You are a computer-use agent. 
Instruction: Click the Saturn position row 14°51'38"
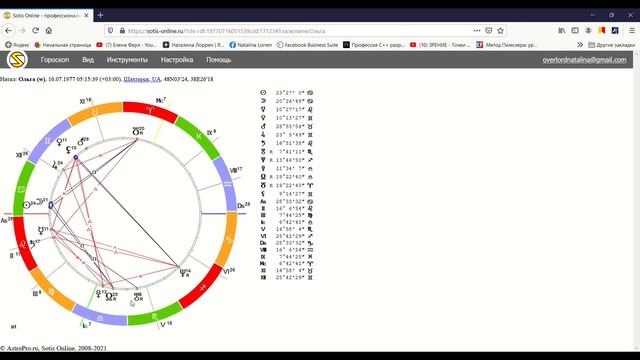point(287,143)
